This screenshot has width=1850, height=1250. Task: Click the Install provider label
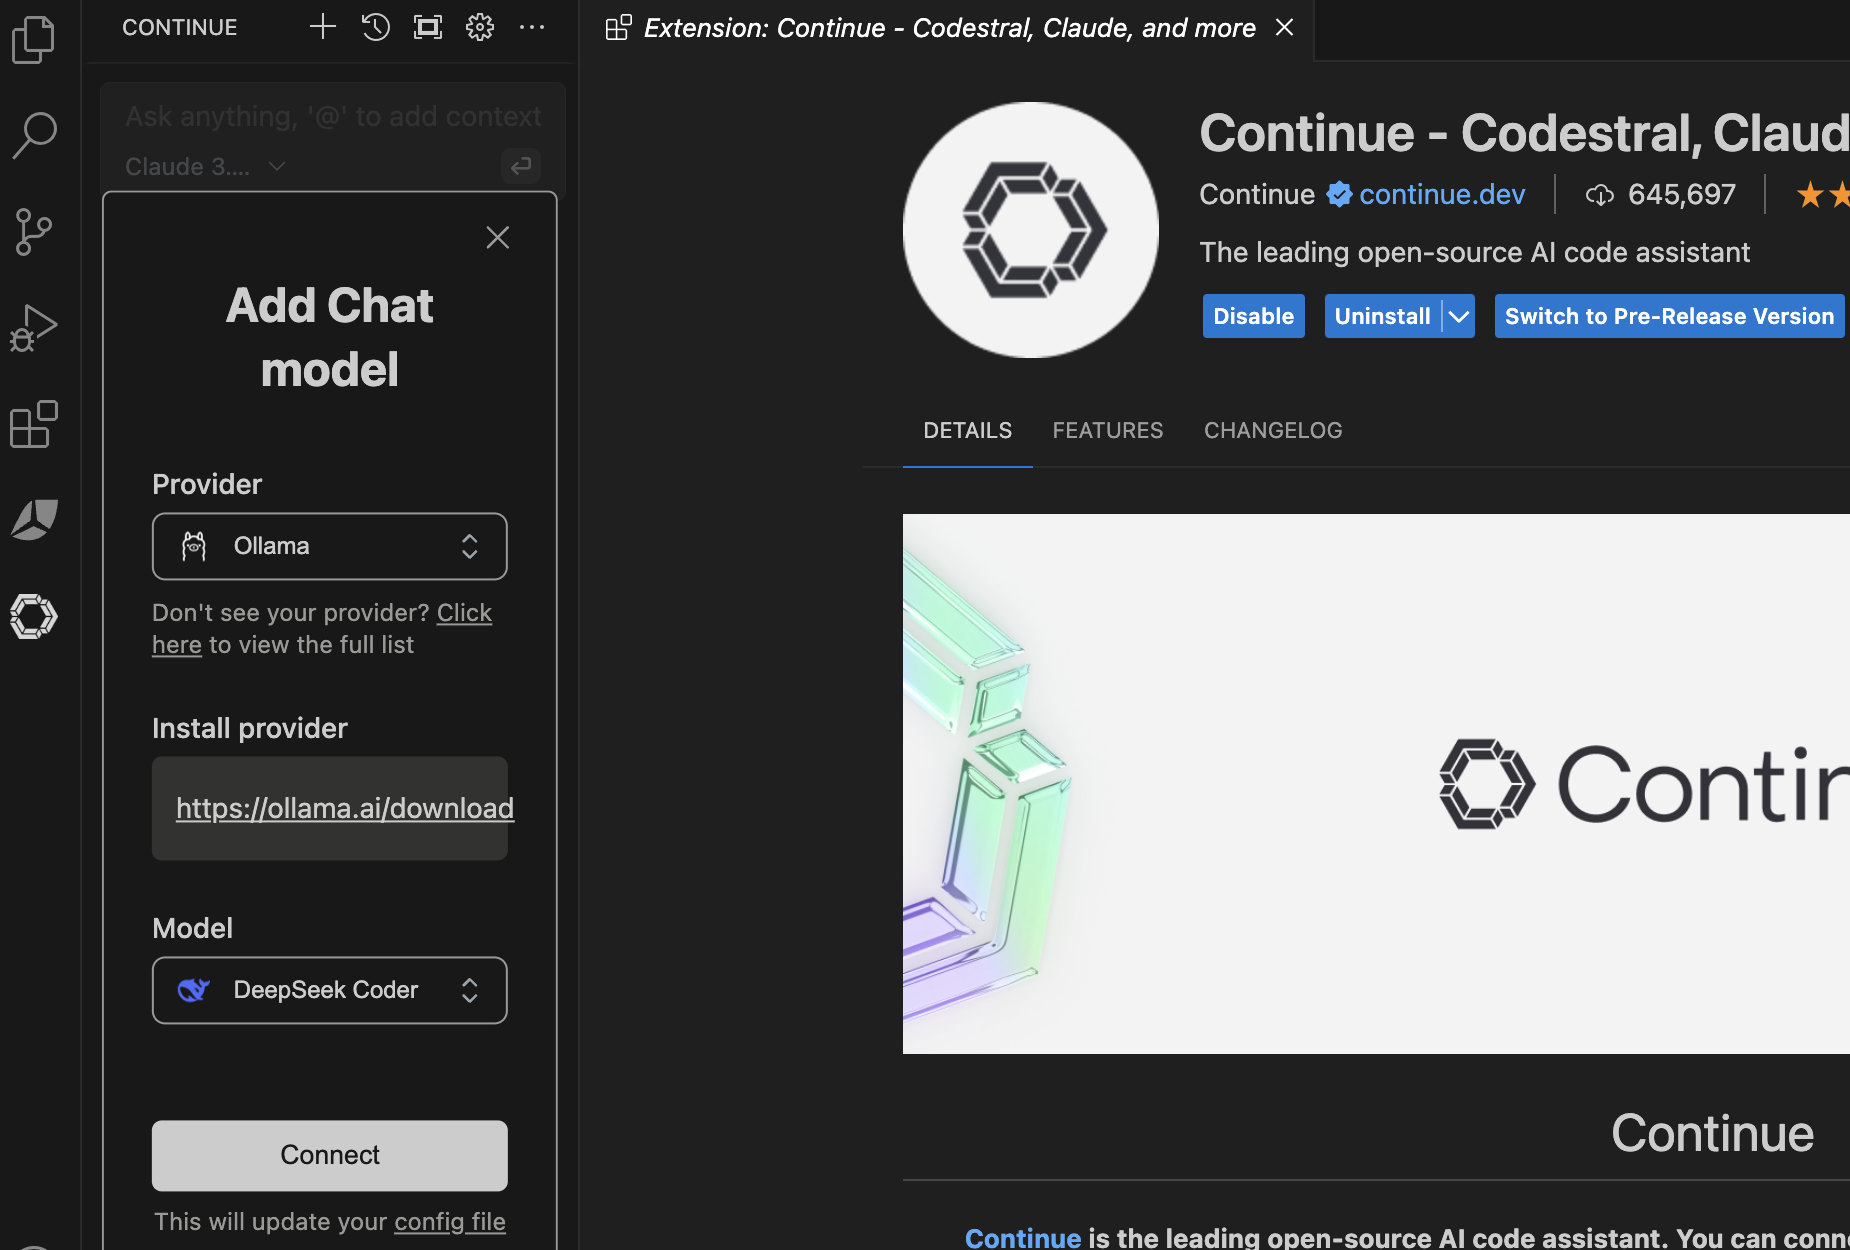pyautogui.click(x=250, y=728)
